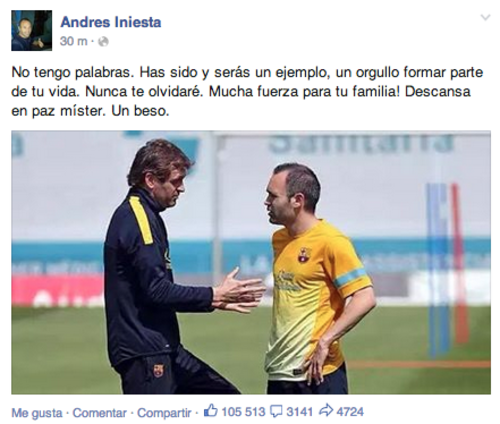The width and height of the screenshot is (500, 424).
Task: Open the profile picture thumbnail
Action: pos(32,30)
